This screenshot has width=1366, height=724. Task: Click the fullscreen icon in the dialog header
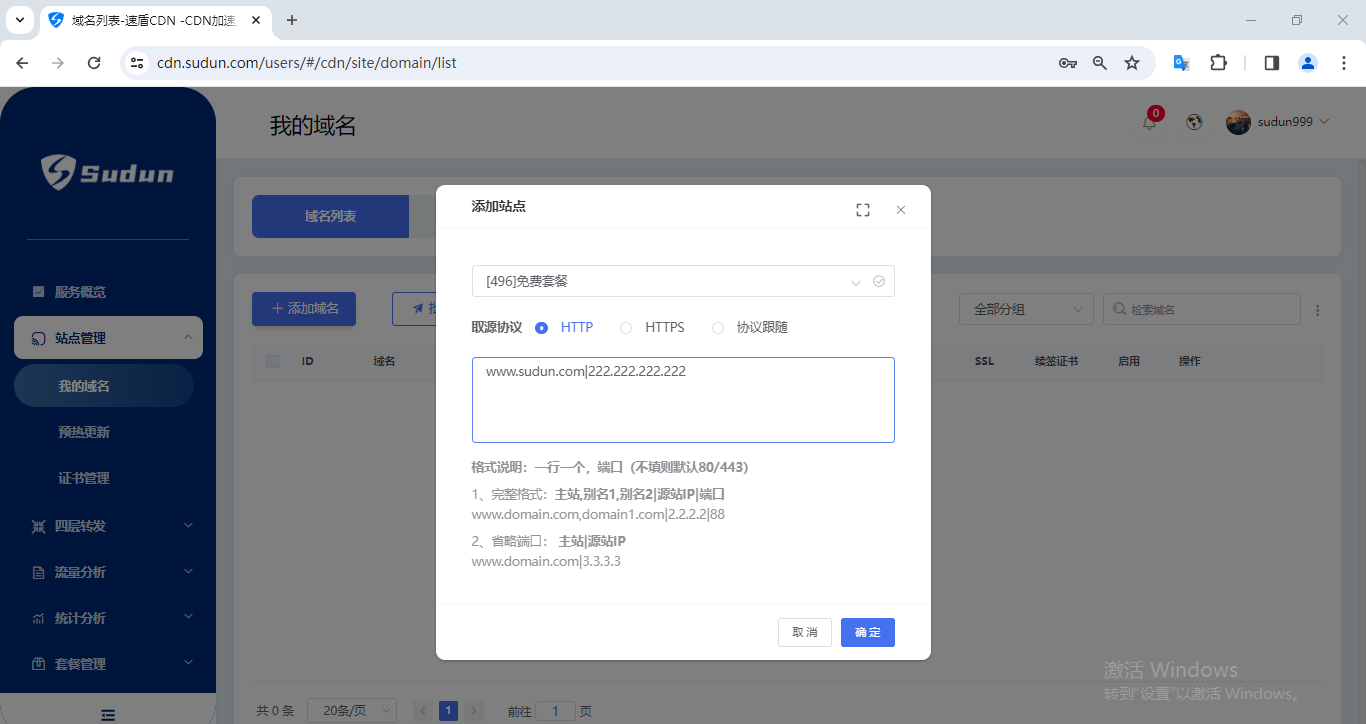[x=862, y=210]
